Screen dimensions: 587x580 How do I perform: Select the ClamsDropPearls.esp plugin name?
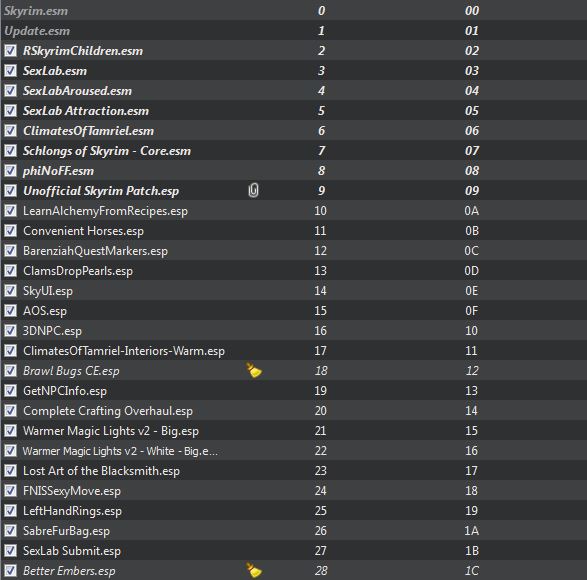(78, 271)
